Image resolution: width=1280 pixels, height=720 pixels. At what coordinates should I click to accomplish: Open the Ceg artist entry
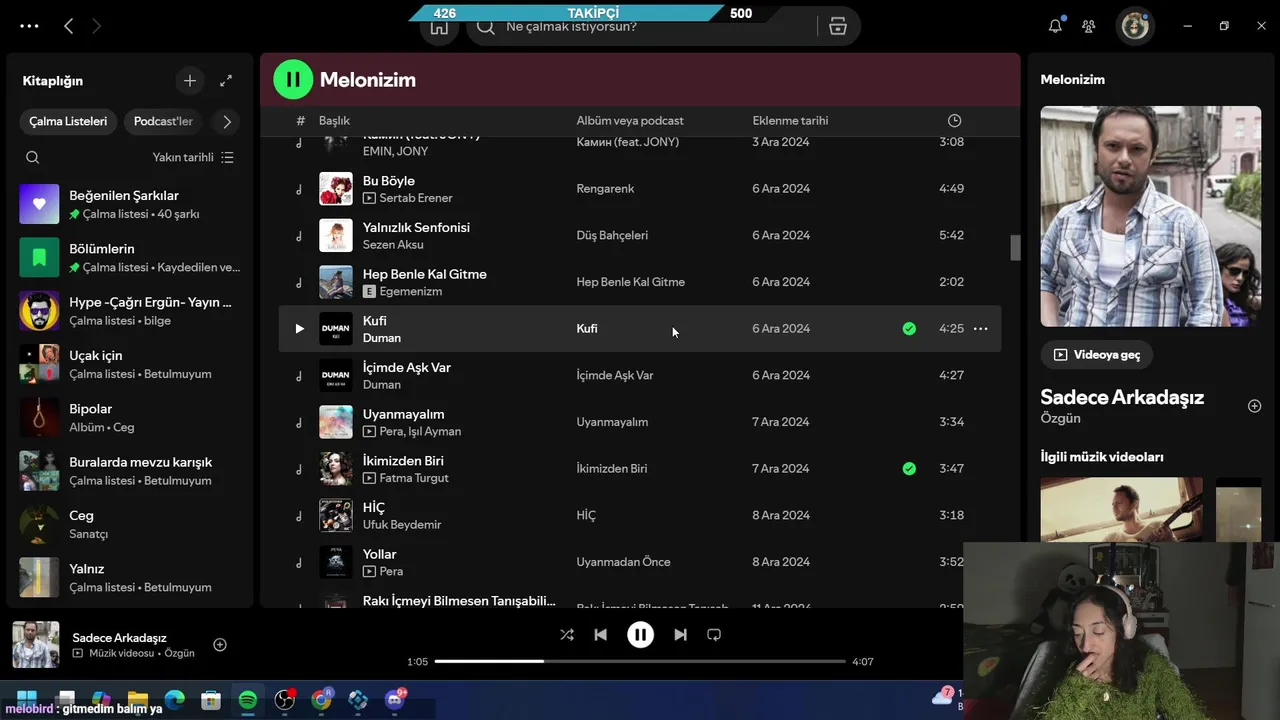point(130,524)
